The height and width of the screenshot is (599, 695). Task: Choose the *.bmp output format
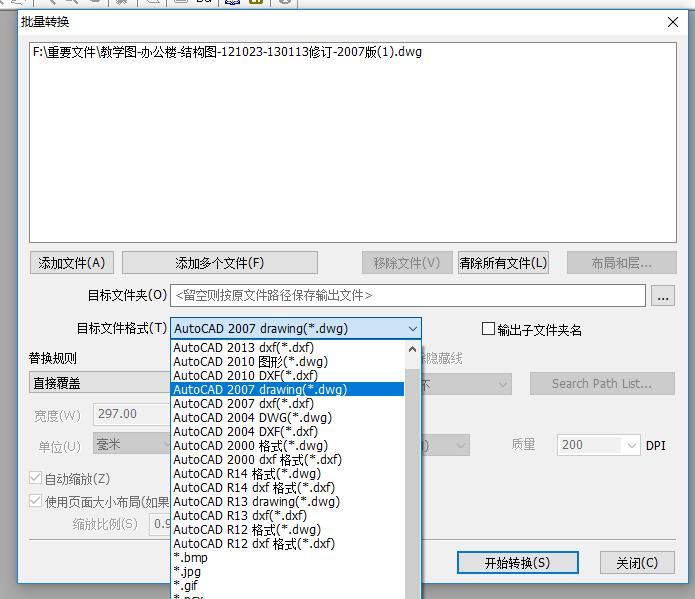[190, 558]
